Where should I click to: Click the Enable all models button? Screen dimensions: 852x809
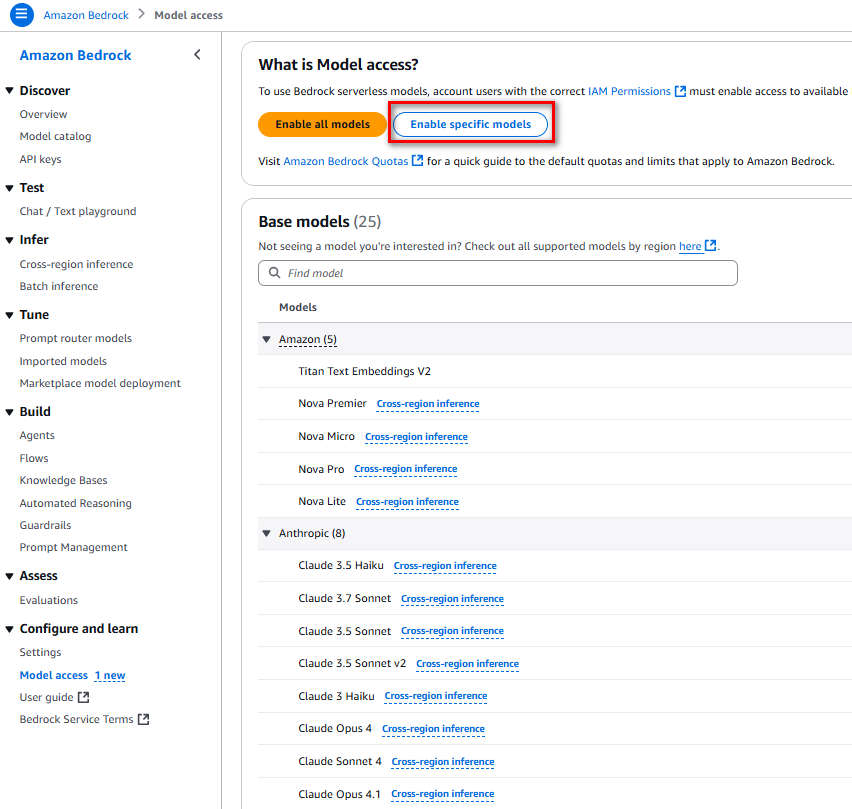(322, 124)
